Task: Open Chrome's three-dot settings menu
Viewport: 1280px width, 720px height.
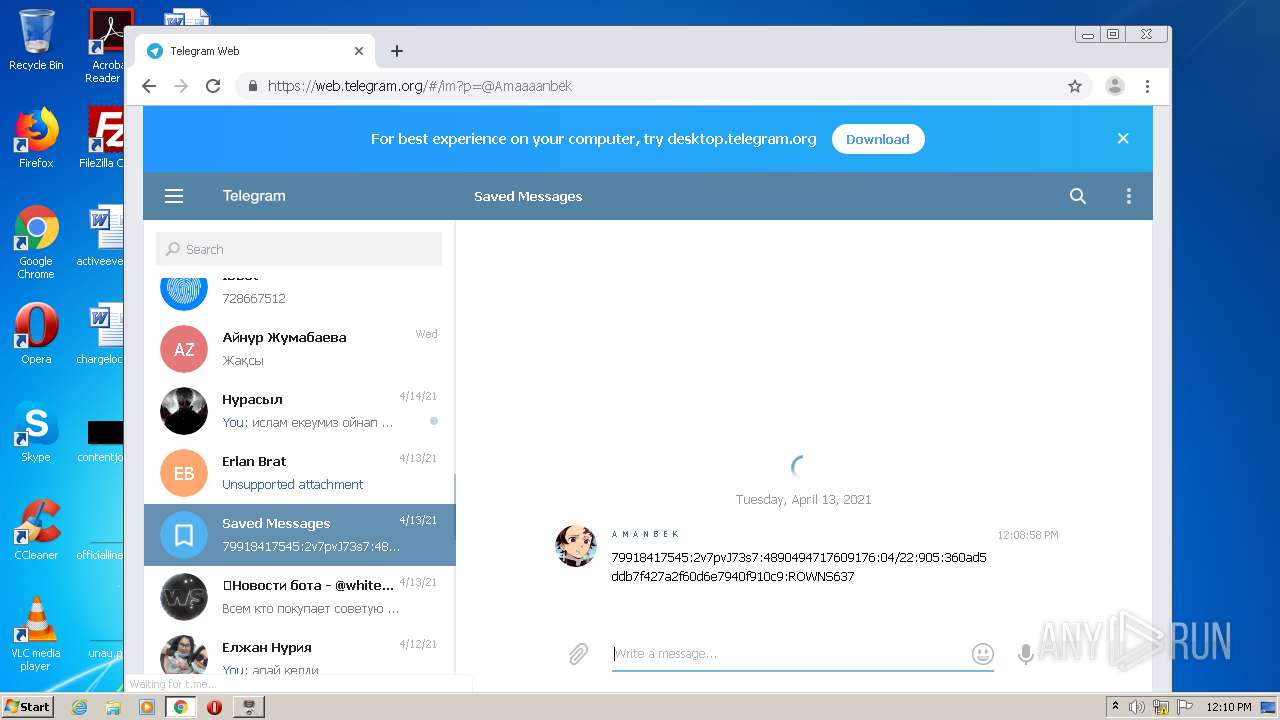Action: point(1148,86)
